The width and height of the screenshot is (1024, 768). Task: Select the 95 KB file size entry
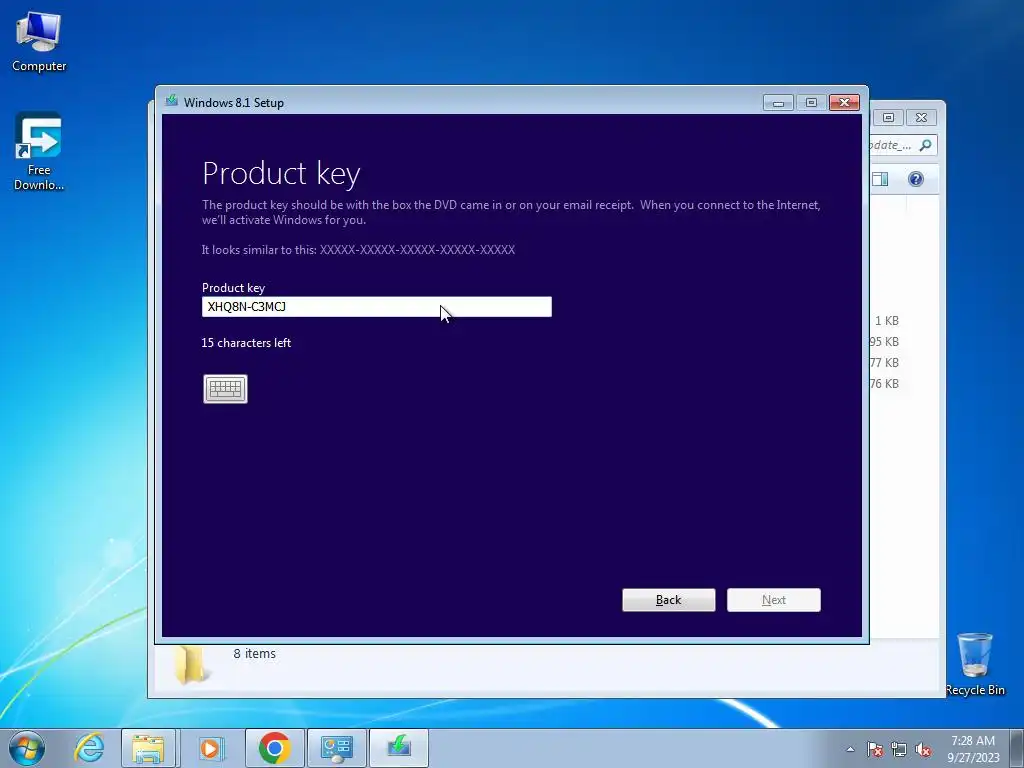coord(884,342)
